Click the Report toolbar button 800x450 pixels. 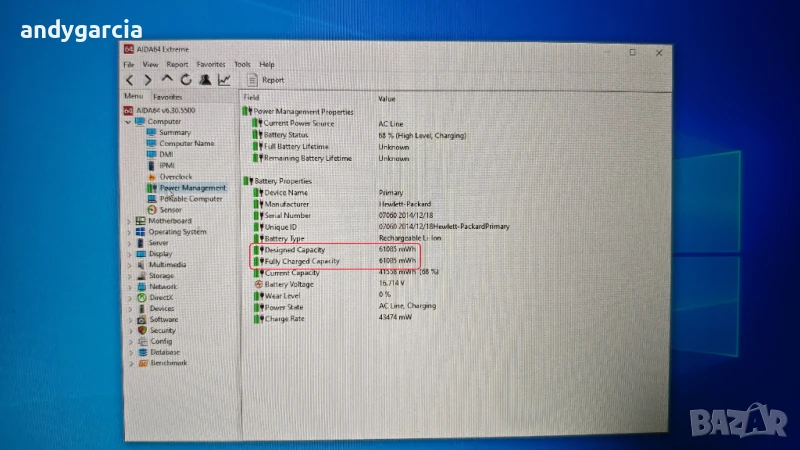click(x=266, y=80)
